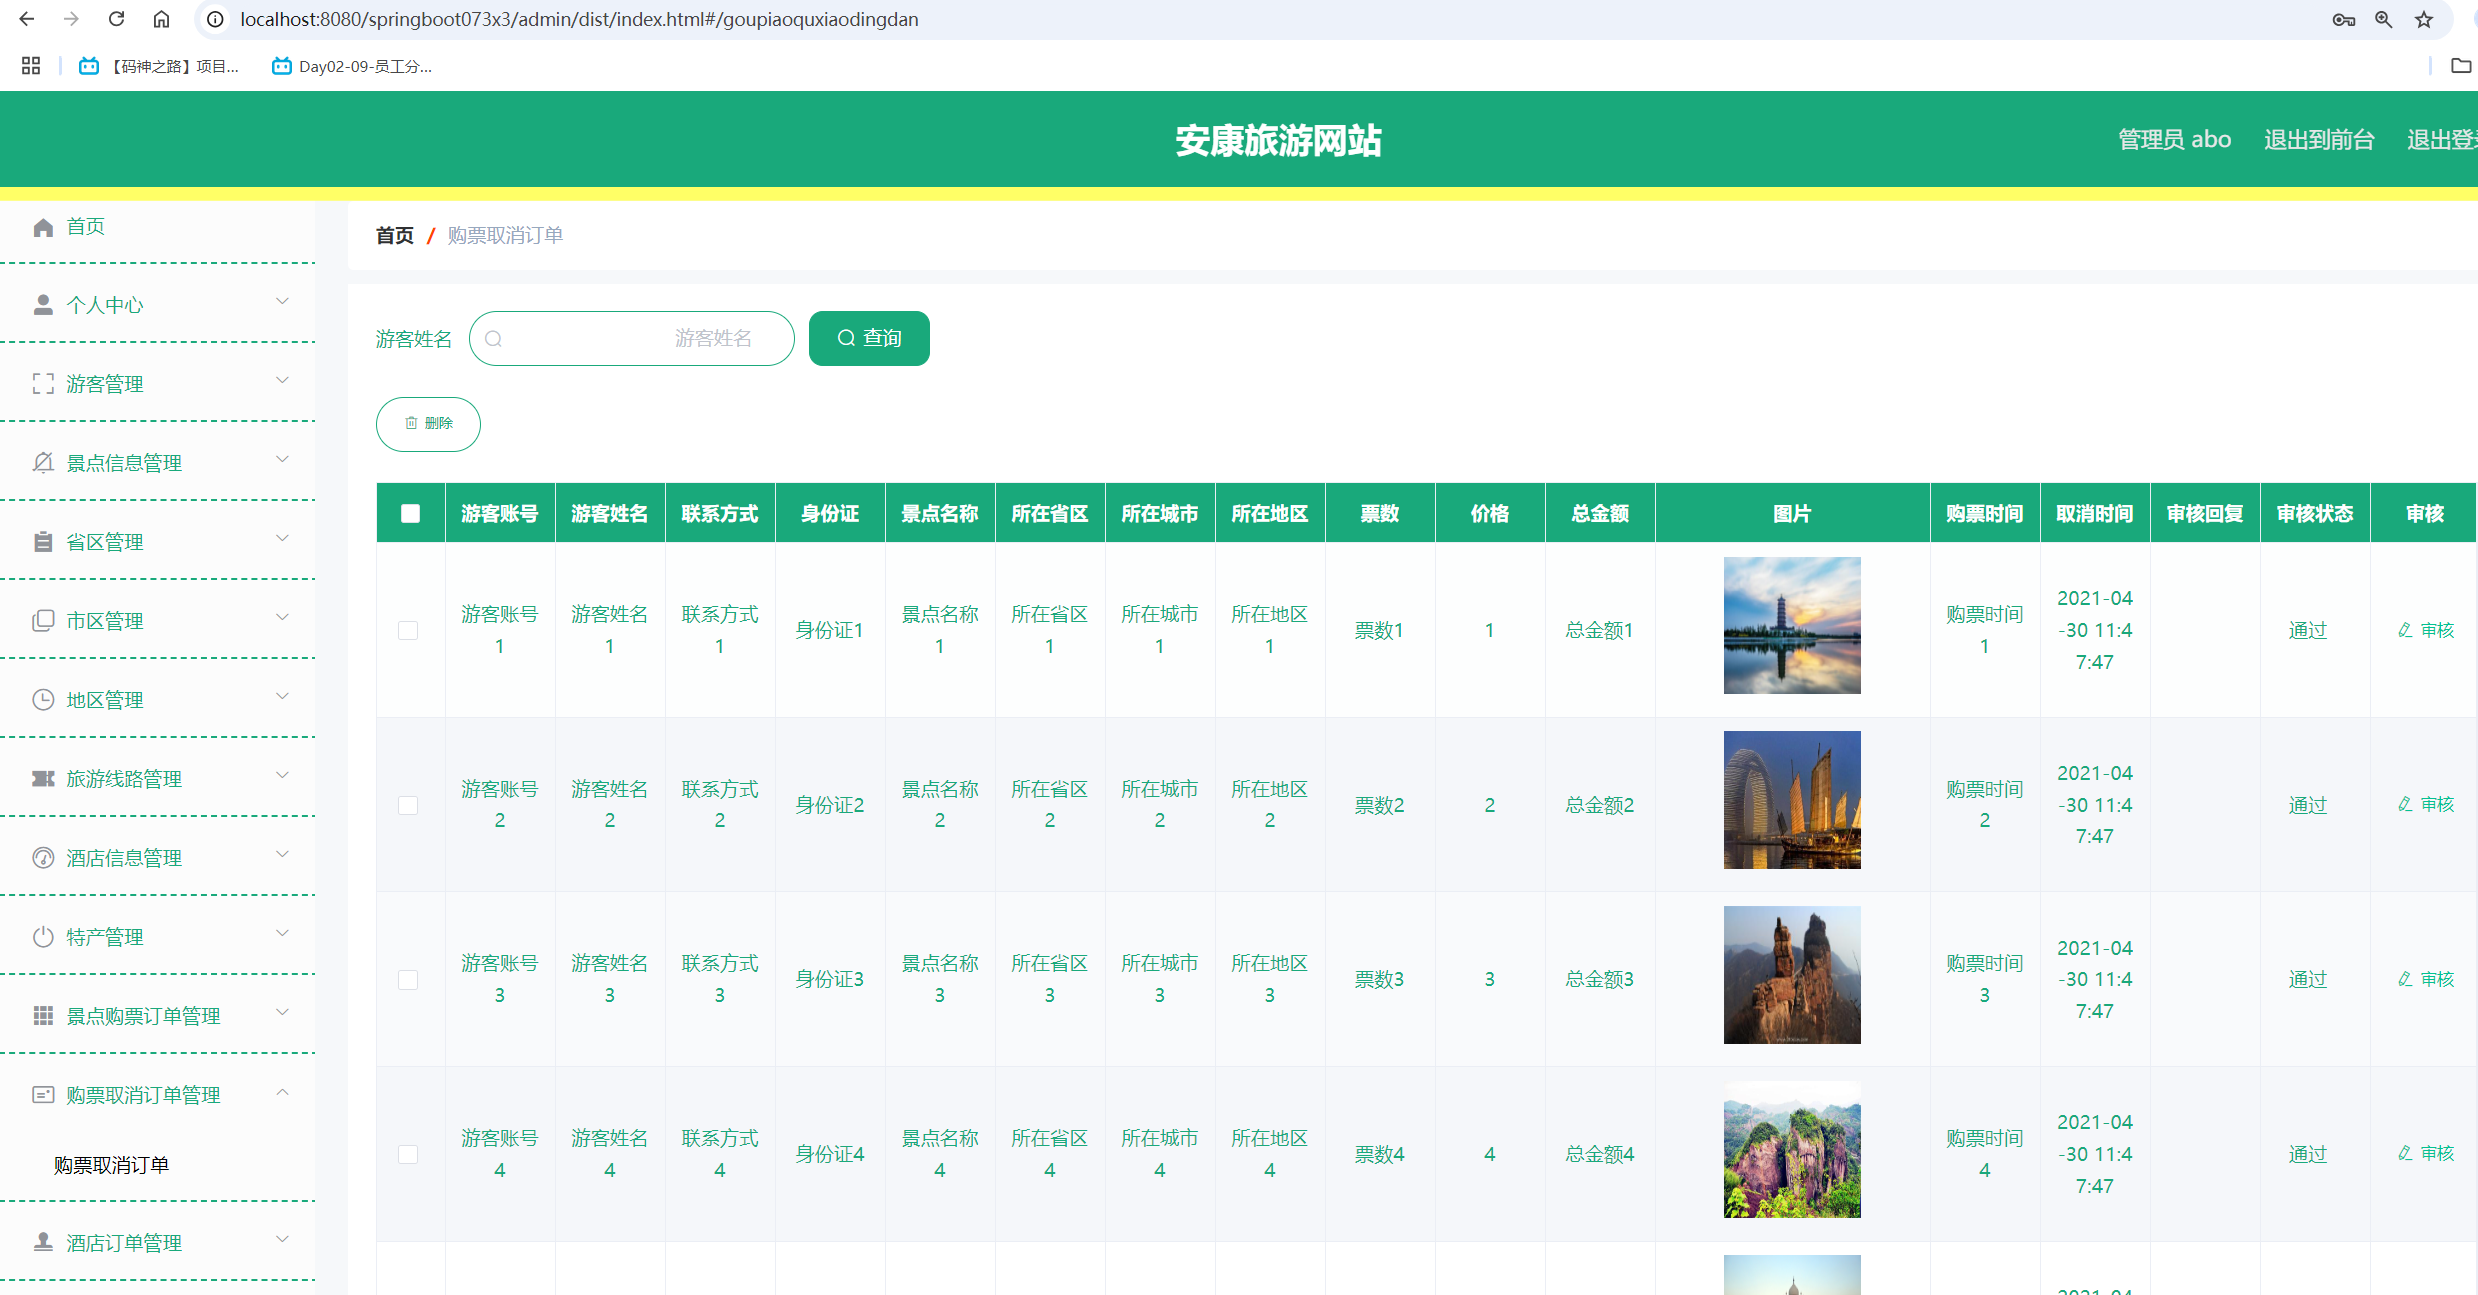Click the browser zoom magnifier icon
Screen dimensions: 2478x1295
tap(2383, 19)
